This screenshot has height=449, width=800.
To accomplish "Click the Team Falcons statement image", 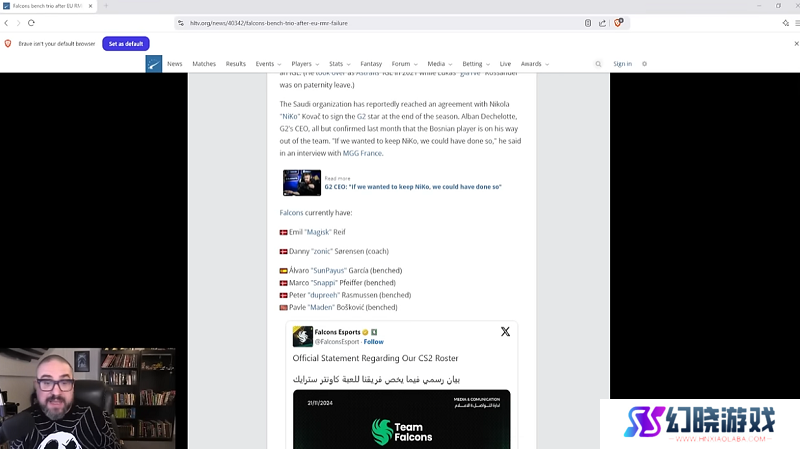I will click(x=402, y=419).
